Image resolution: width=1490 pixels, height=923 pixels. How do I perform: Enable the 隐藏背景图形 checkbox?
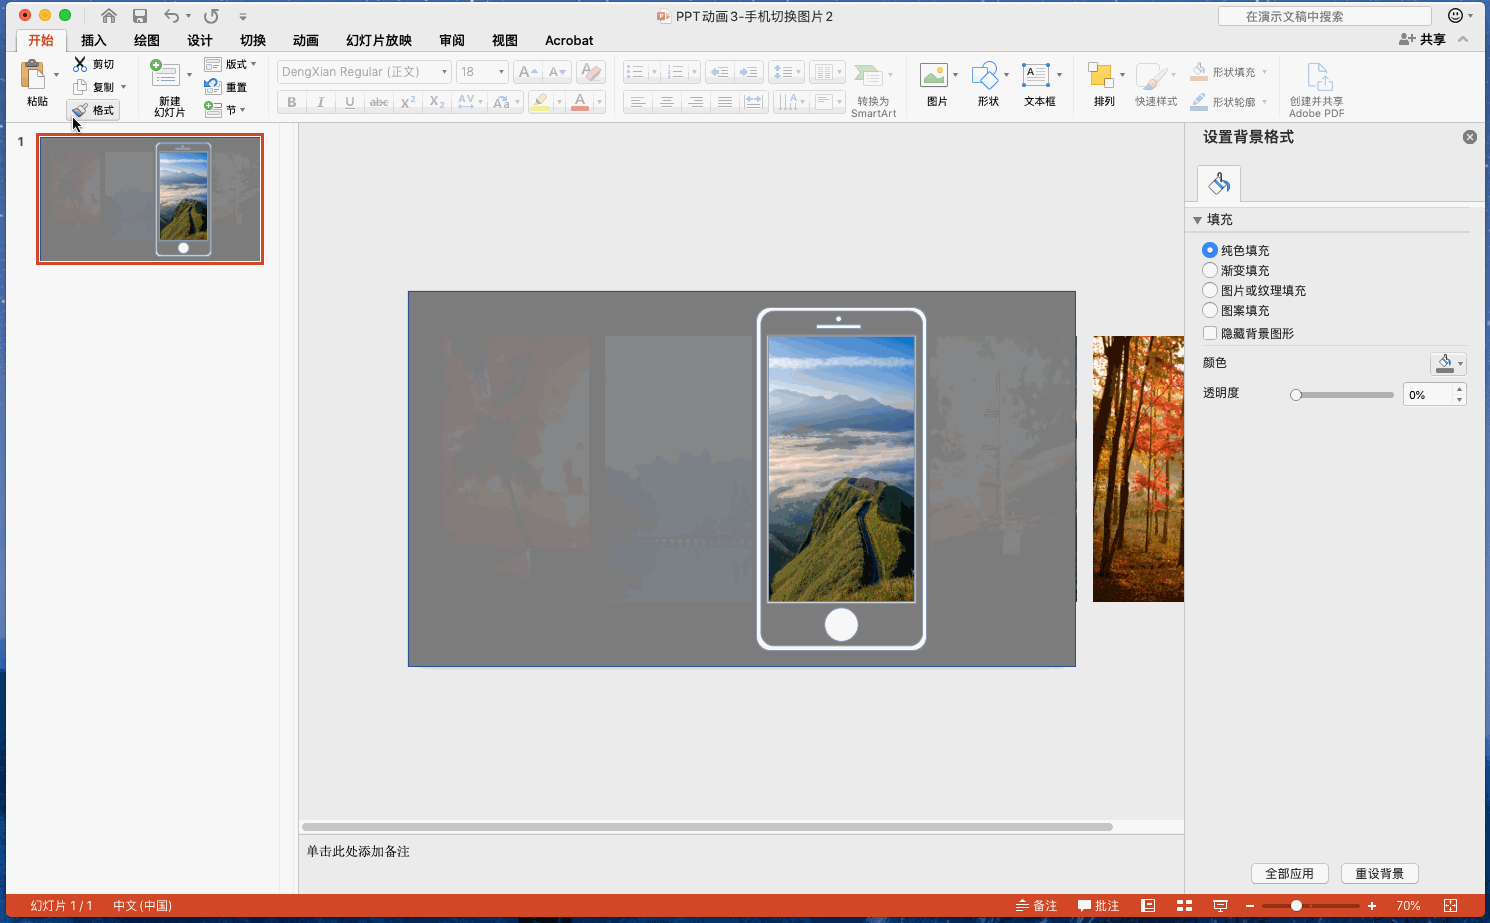click(1210, 333)
